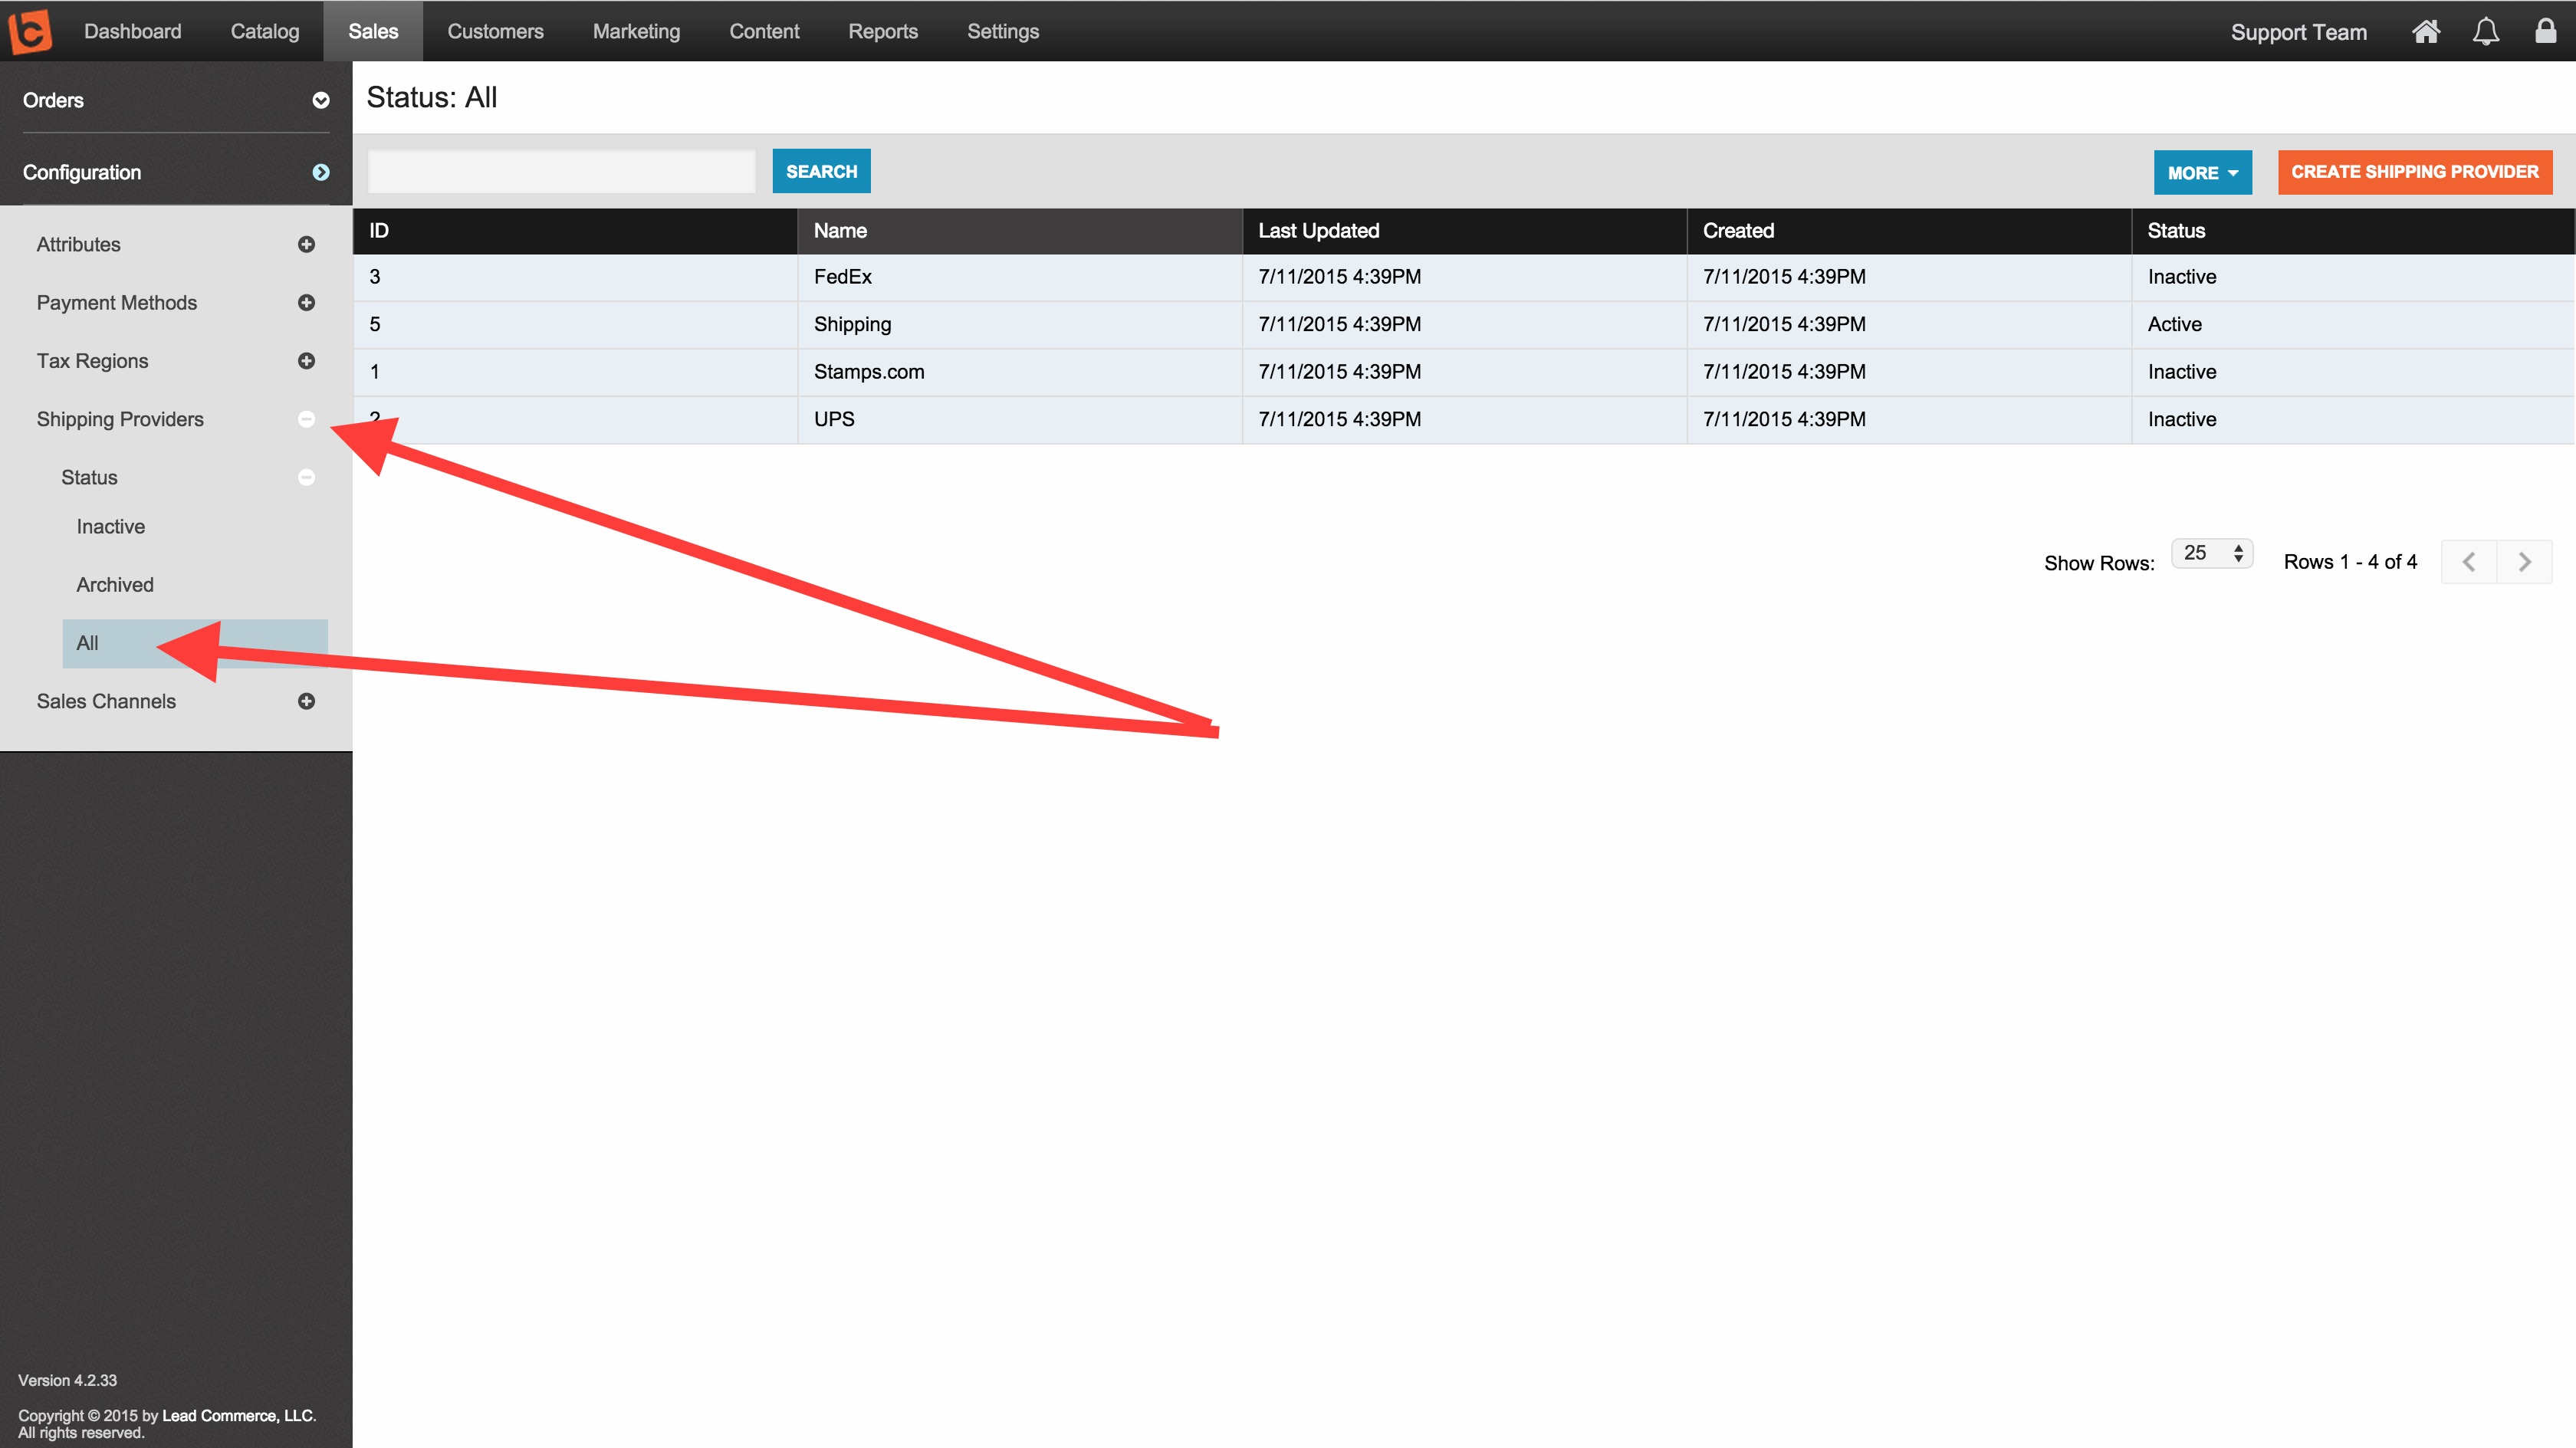
Task: Go to next page arrow
Action: tap(2524, 562)
